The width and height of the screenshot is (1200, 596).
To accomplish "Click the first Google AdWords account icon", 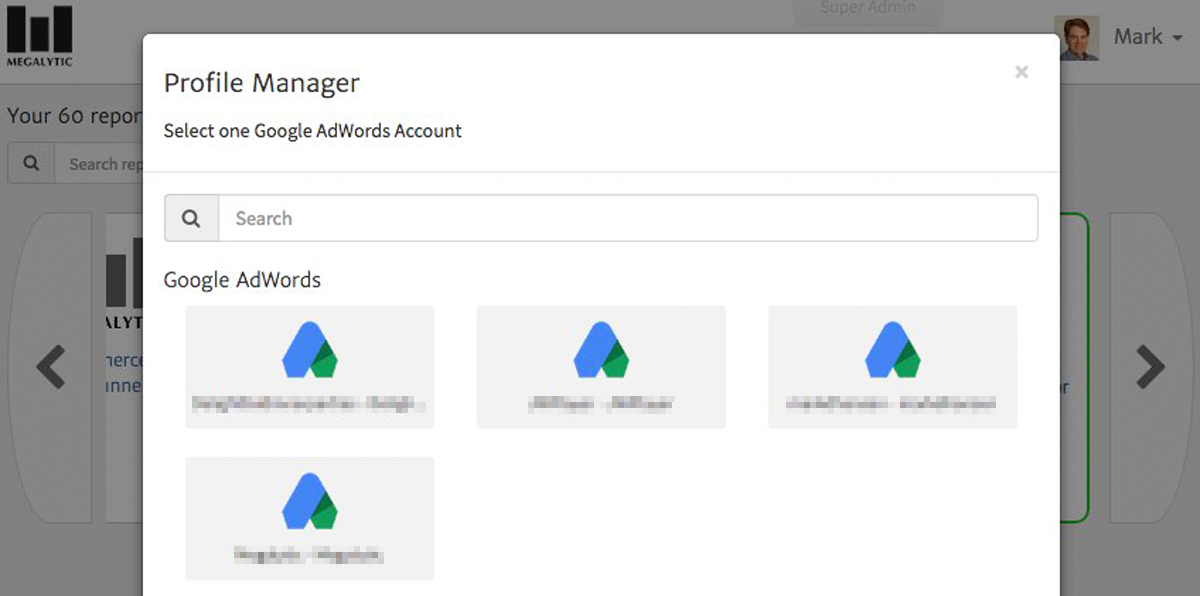I will point(309,351).
